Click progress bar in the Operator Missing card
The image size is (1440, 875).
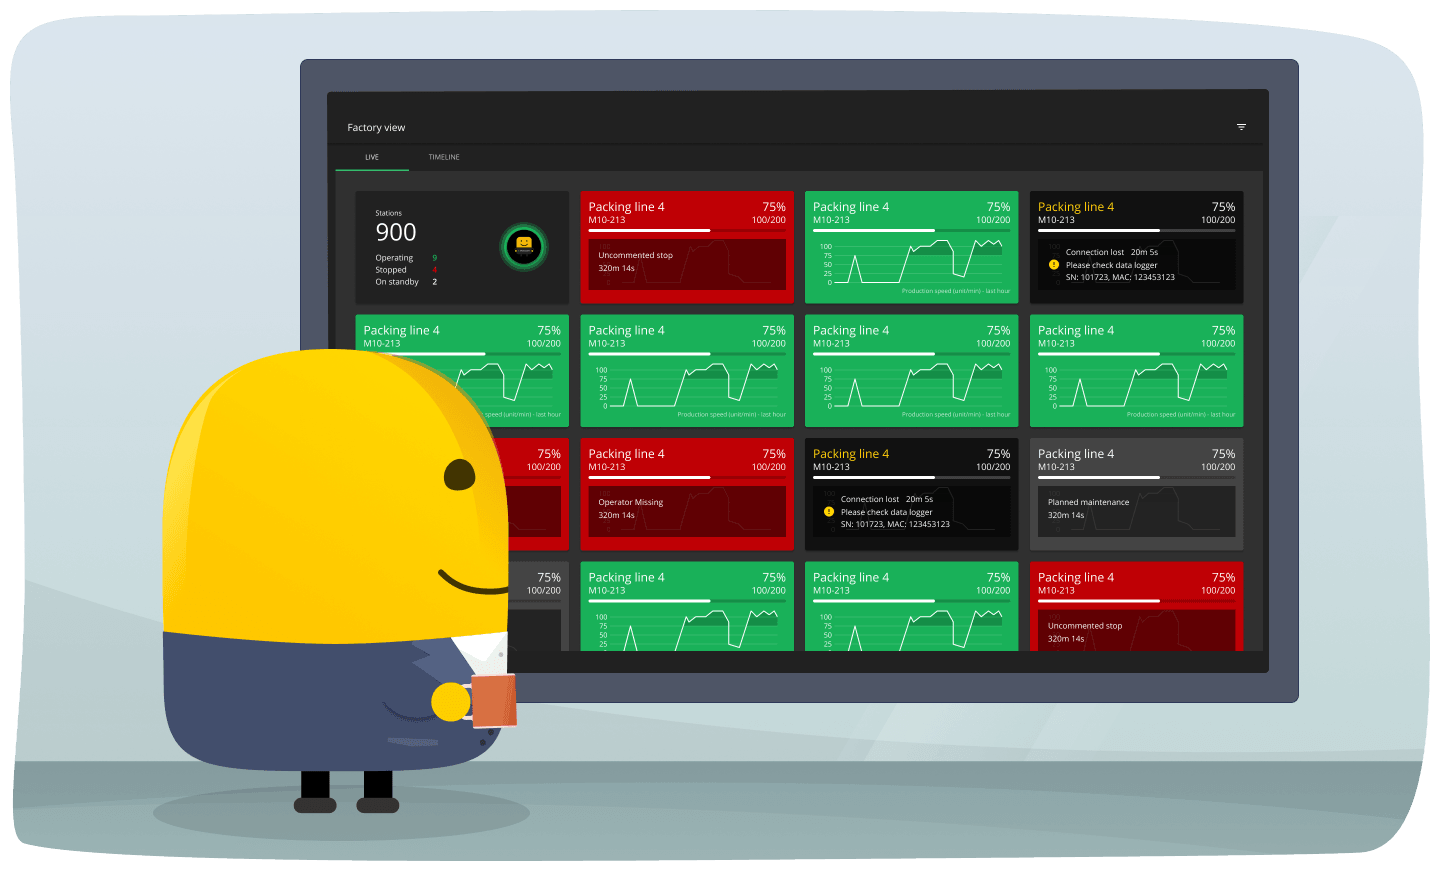click(x=687, y=478)
